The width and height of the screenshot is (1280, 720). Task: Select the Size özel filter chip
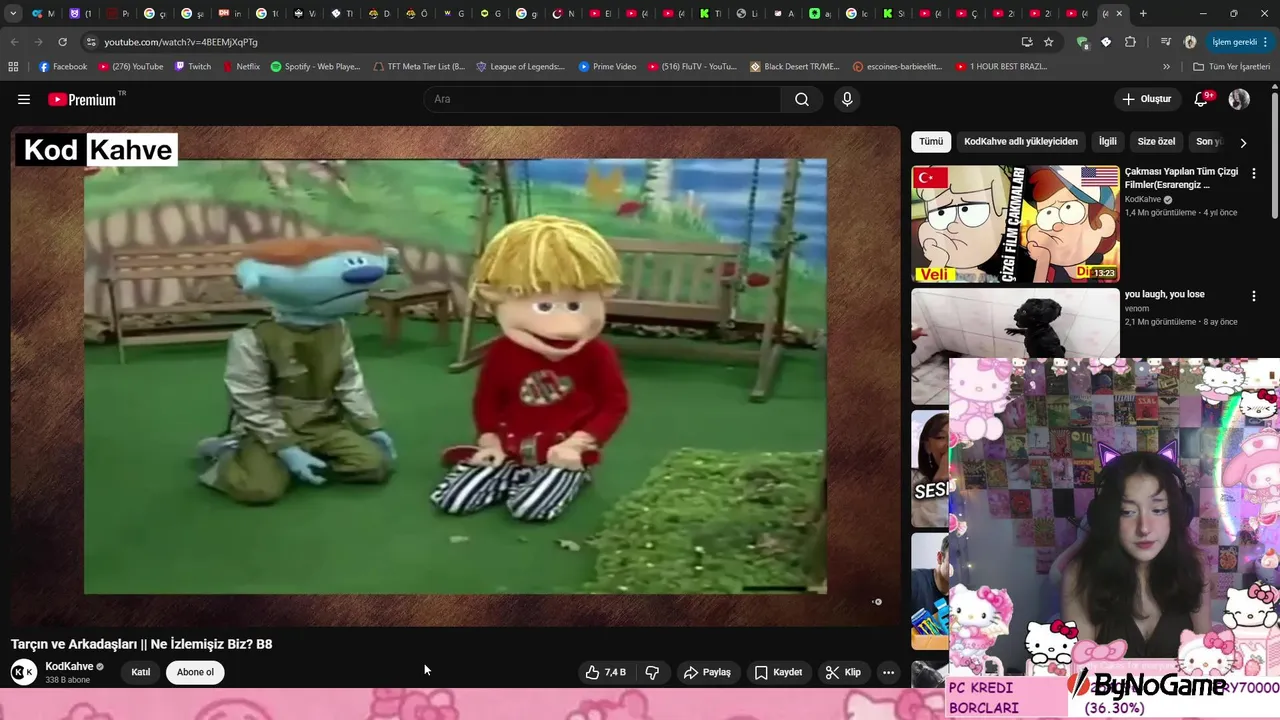tap(1157, 142)
